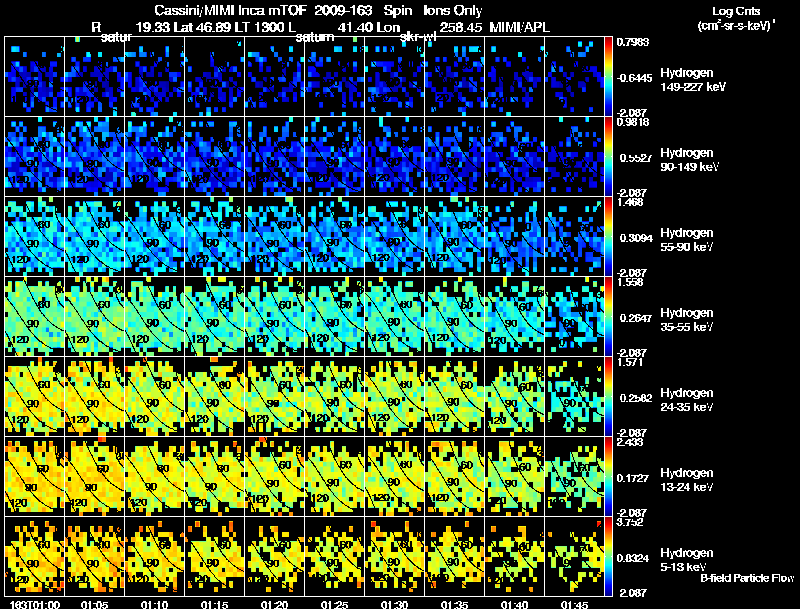Image resolution: width=800 pixels, height=609 pixels.
Task: Pick the color bar beside Hydrogen 55-90 keV
Action: [608, 237]
